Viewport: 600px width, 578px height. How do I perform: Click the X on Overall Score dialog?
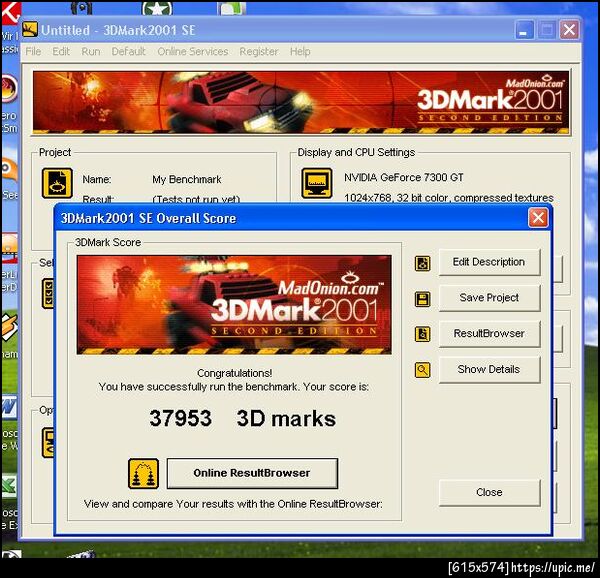[538, 218]
